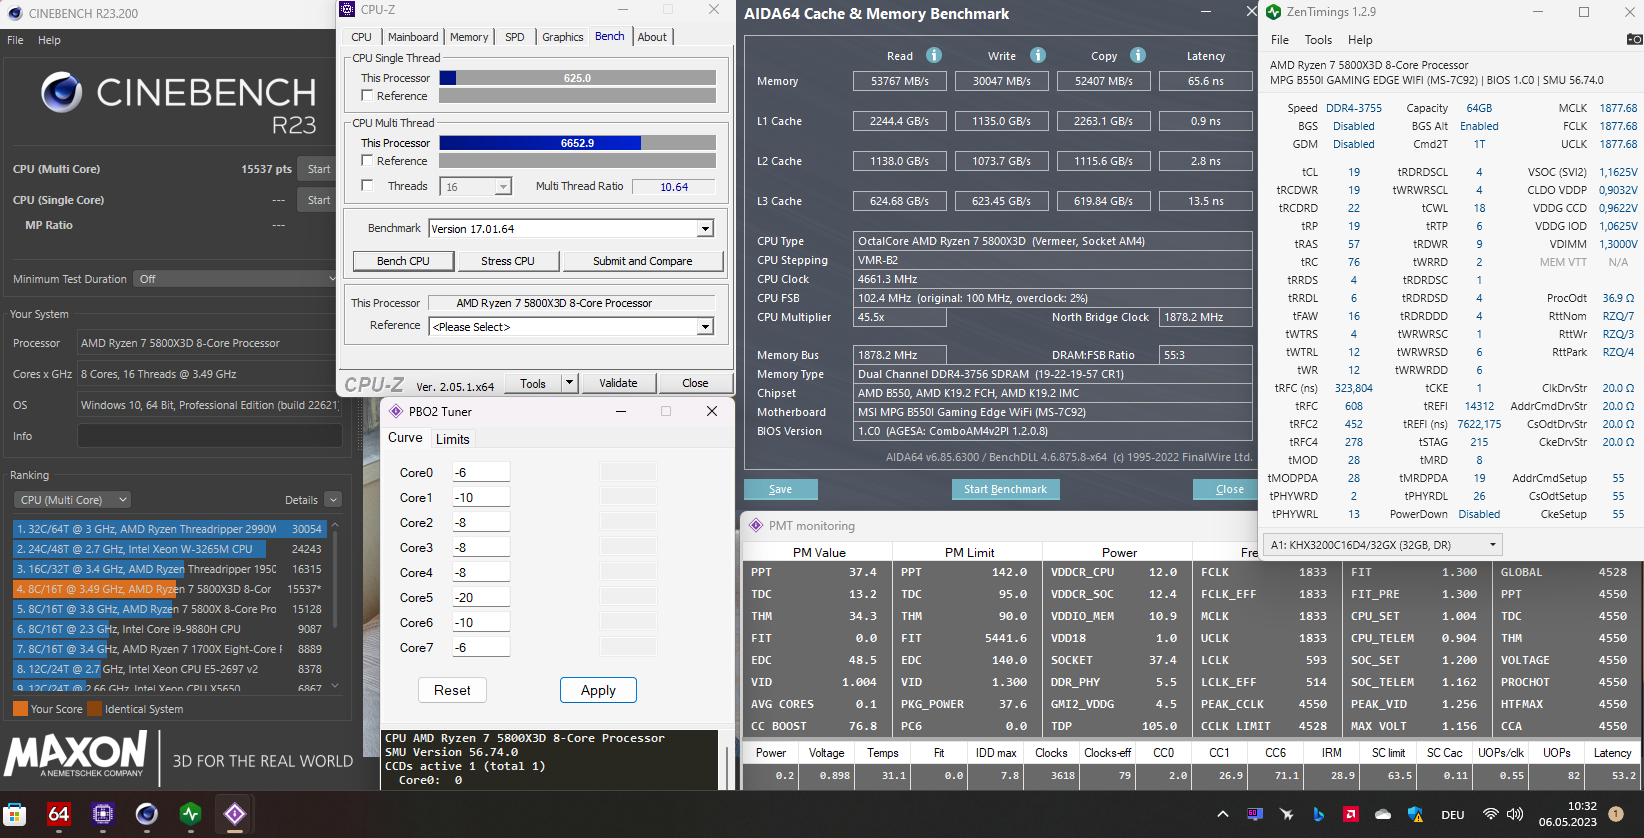Click the CPU-Z title bar icon
Screen dimensions: 1644x838
tap(347, 9)
